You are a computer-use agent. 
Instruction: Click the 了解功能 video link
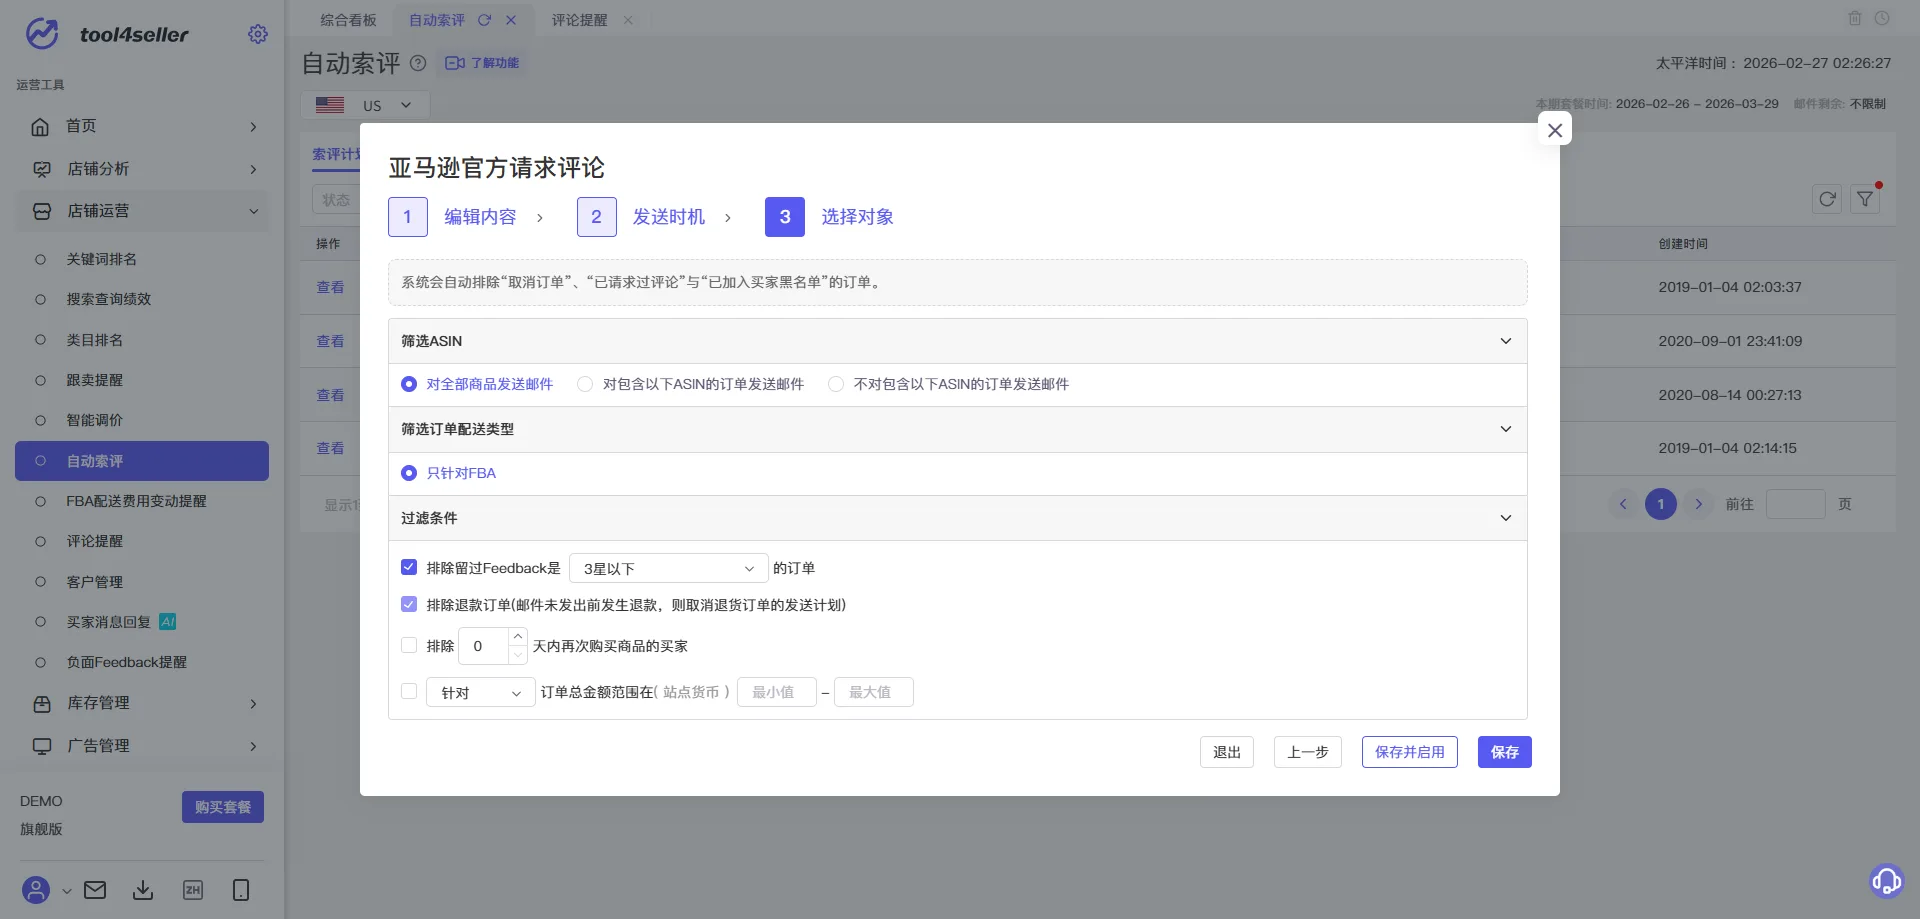coord(482,63)
